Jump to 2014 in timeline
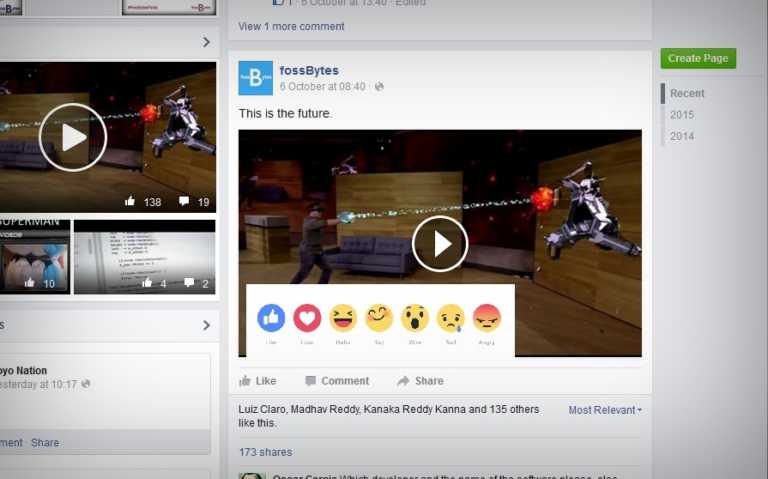 tap(682, 136)
